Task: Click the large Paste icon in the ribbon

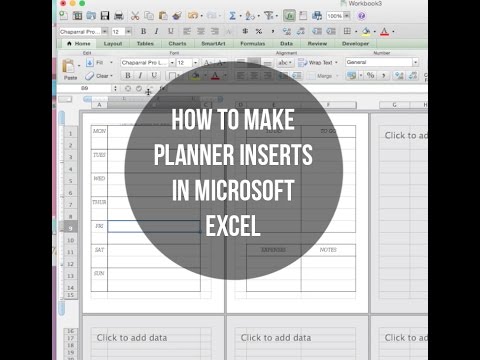Action: (x=69, y=66)
